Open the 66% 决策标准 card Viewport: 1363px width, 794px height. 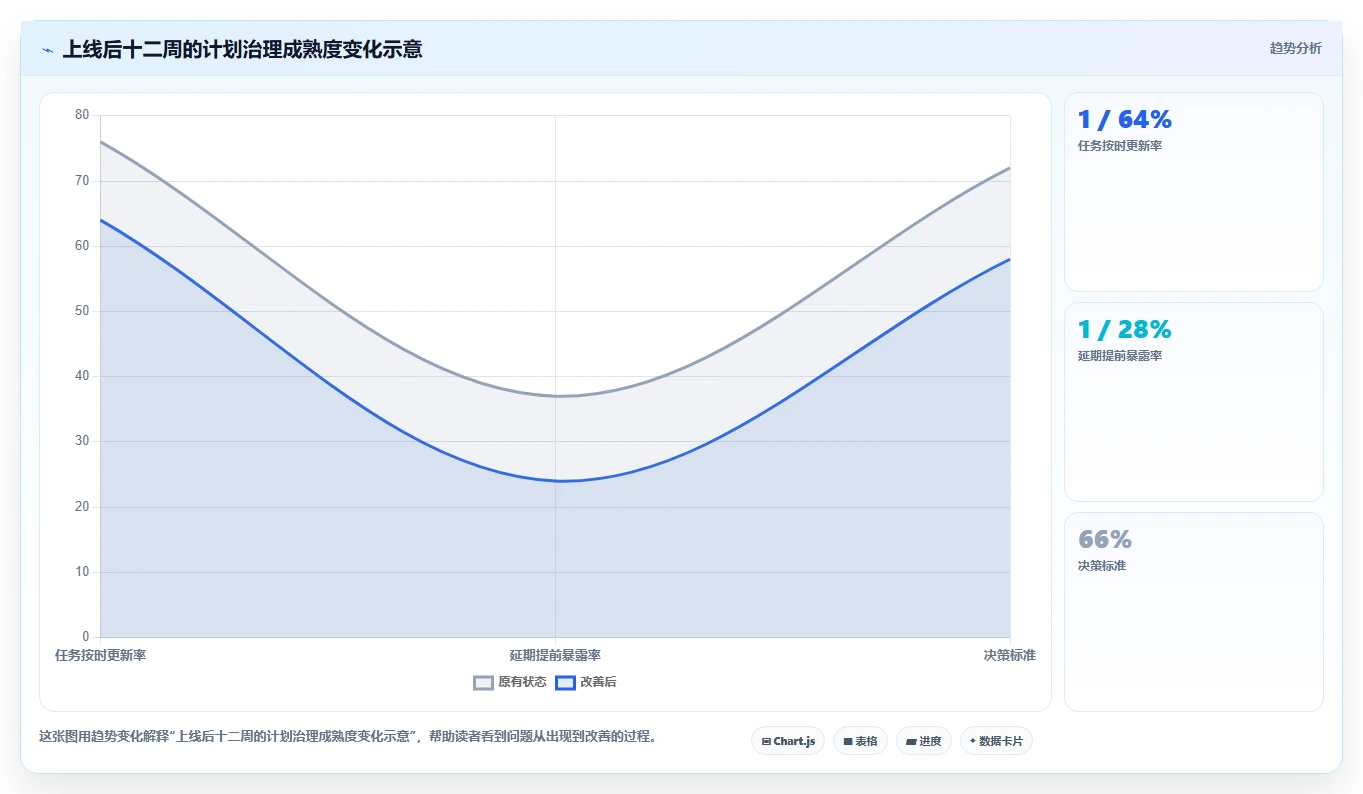pyautogui.click(x=1194, y=612)
